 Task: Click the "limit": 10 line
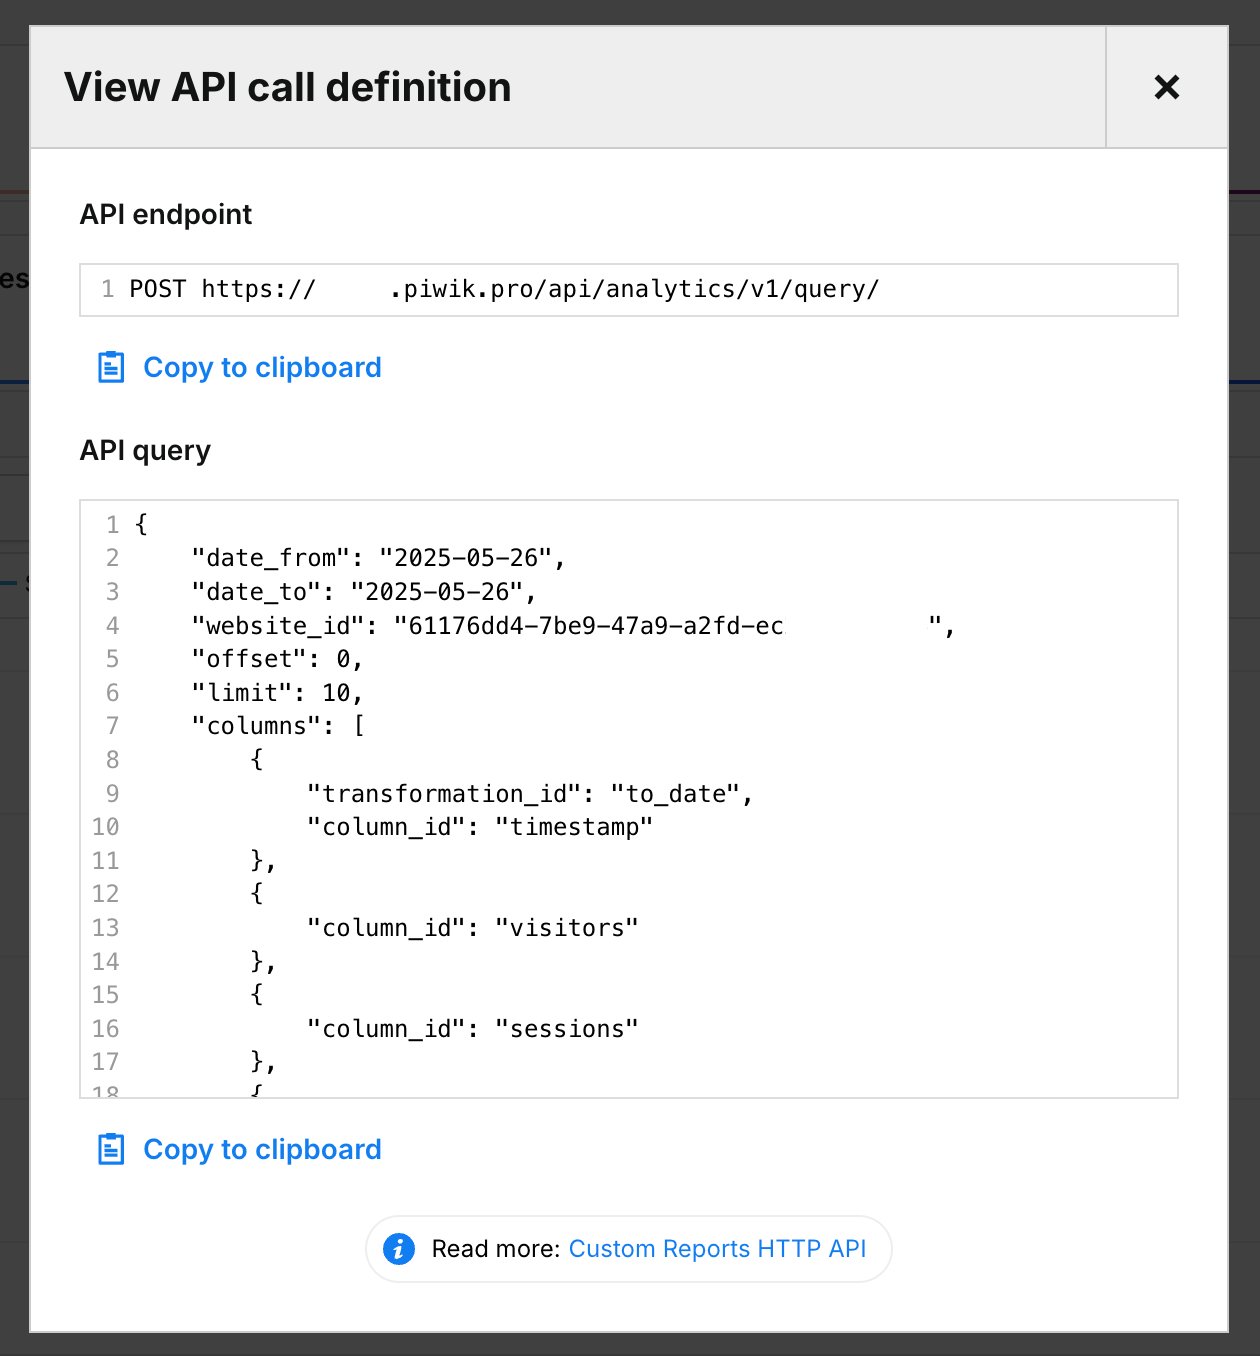pos(277,693)
